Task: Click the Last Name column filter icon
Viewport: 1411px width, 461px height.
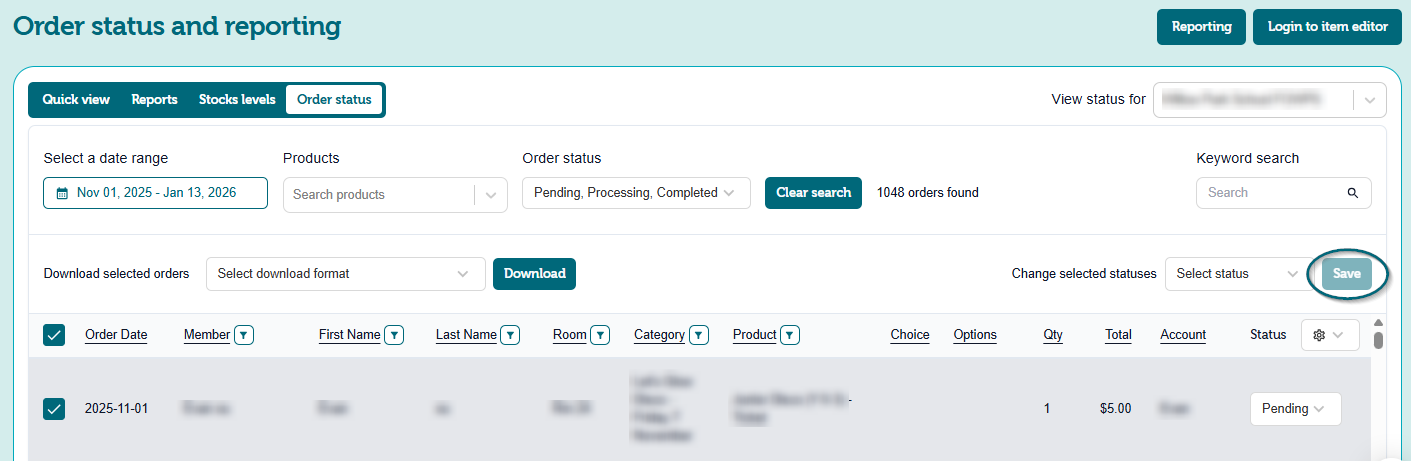Action: click(x=510, y=335)
